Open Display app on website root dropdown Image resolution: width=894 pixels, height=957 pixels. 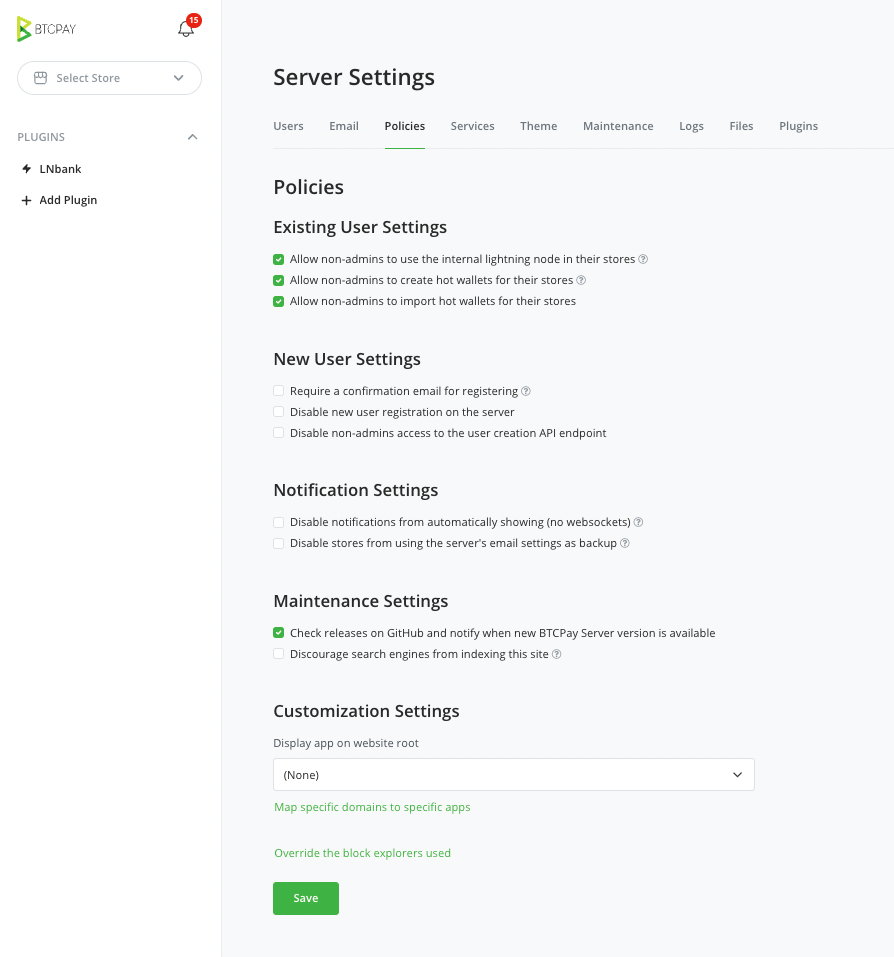[514, 775]
